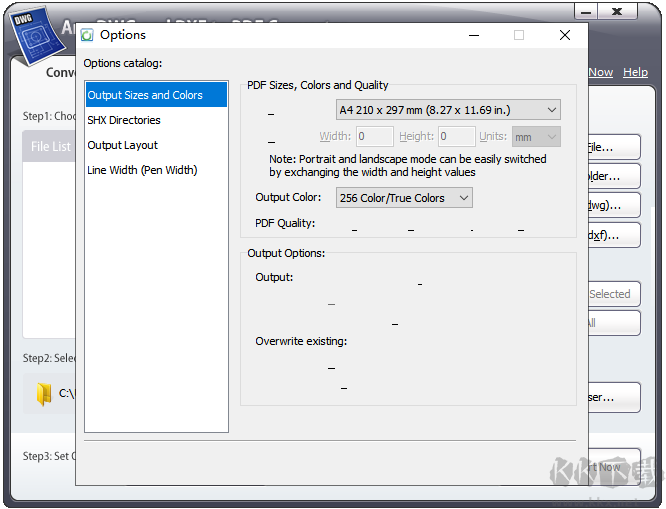Click Add File button in main window

pyautogui.click(x=614, y=147)
